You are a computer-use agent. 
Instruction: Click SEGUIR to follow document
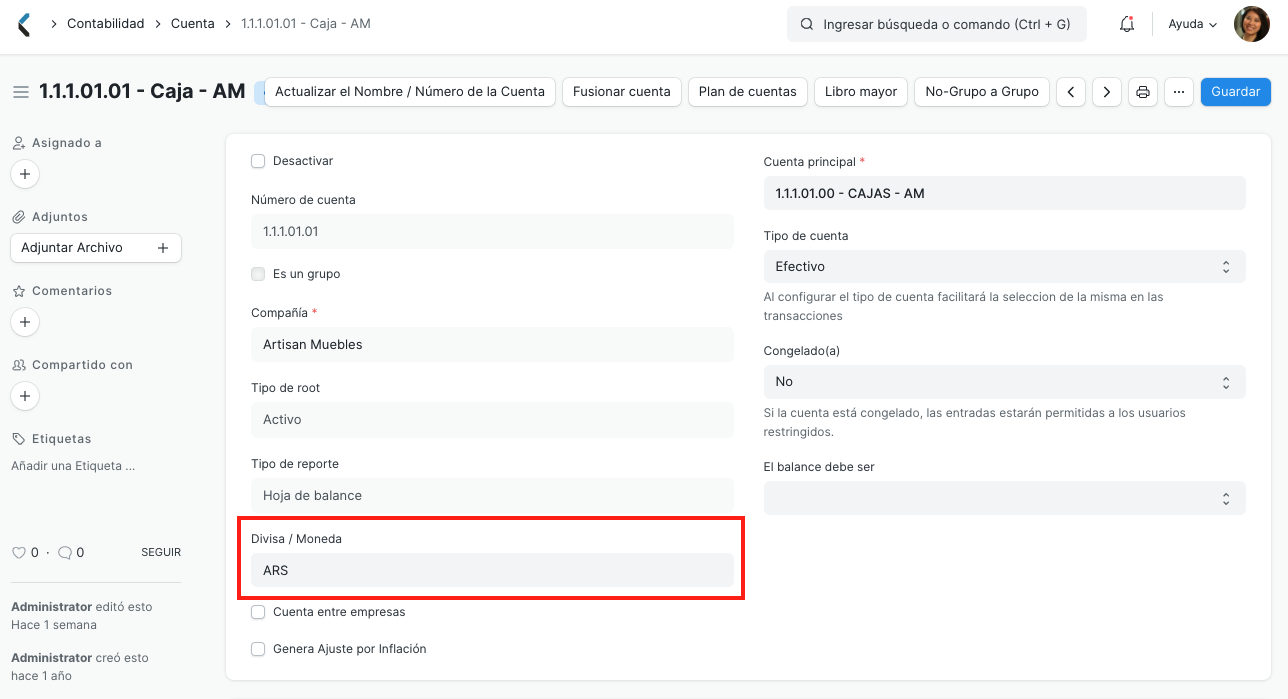(161, 552)
